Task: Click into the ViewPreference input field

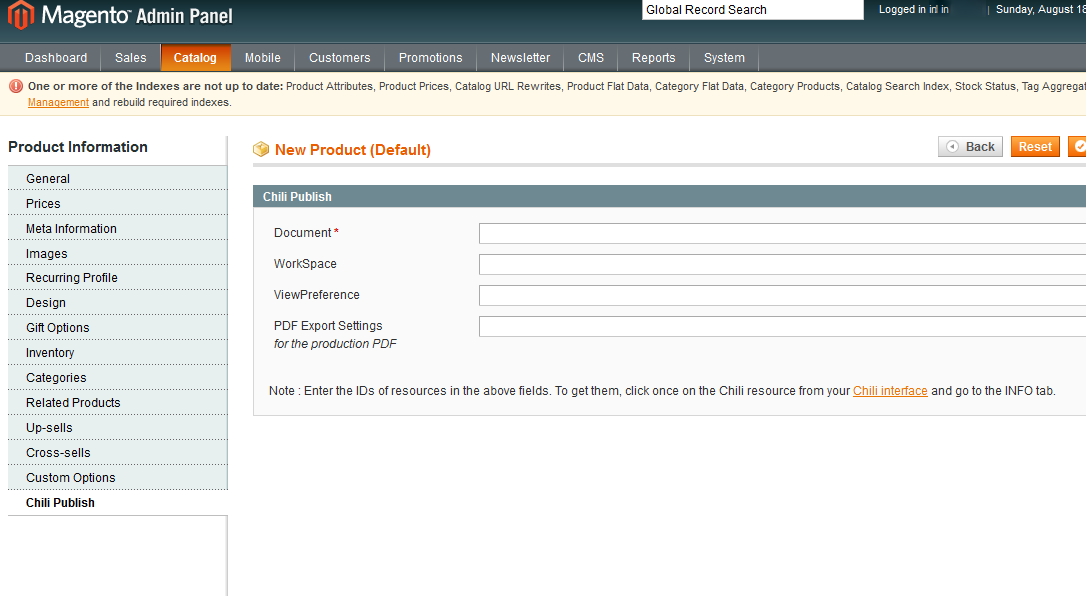Action: [x=783, y=296]
